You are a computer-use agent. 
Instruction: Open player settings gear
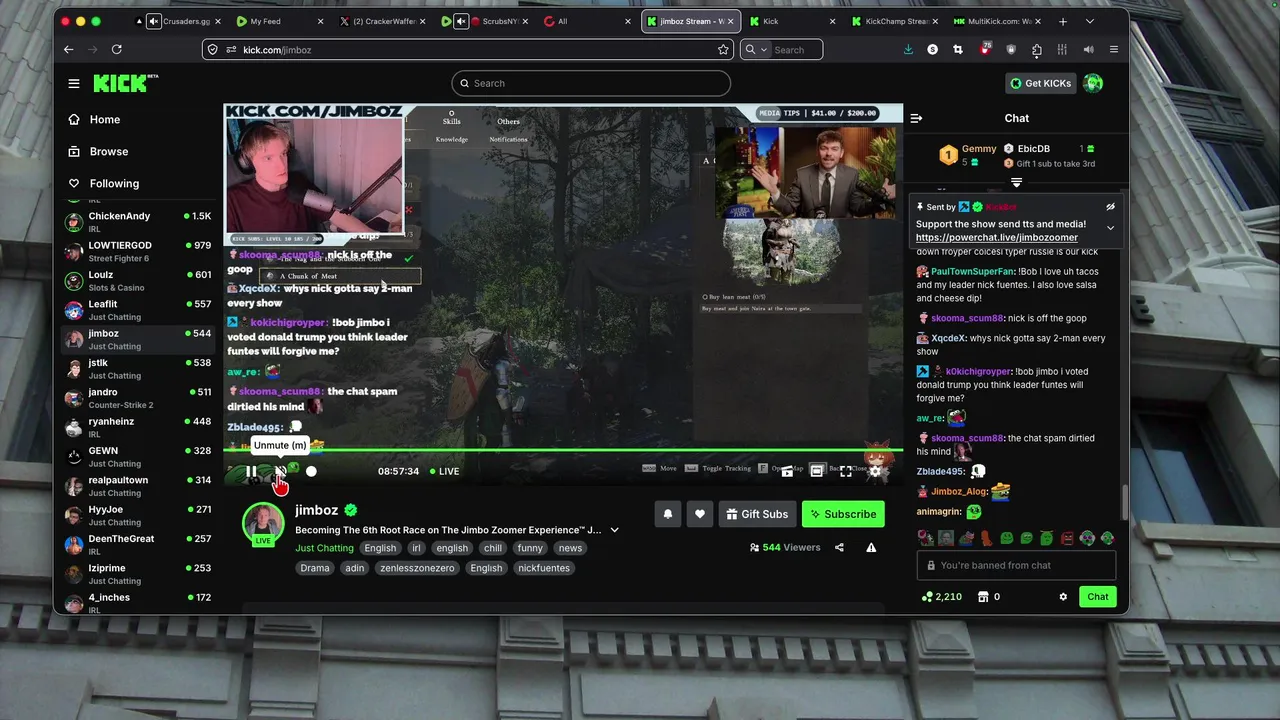[x=875, y=471]
